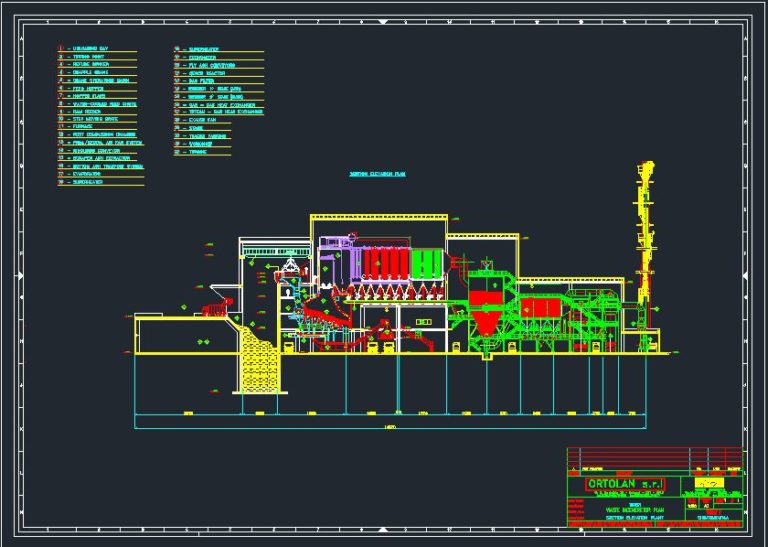Viewport: 768px width, 547px height.
Task: Click the "Turbine" legend entry
Action: [x=198, y=151]
